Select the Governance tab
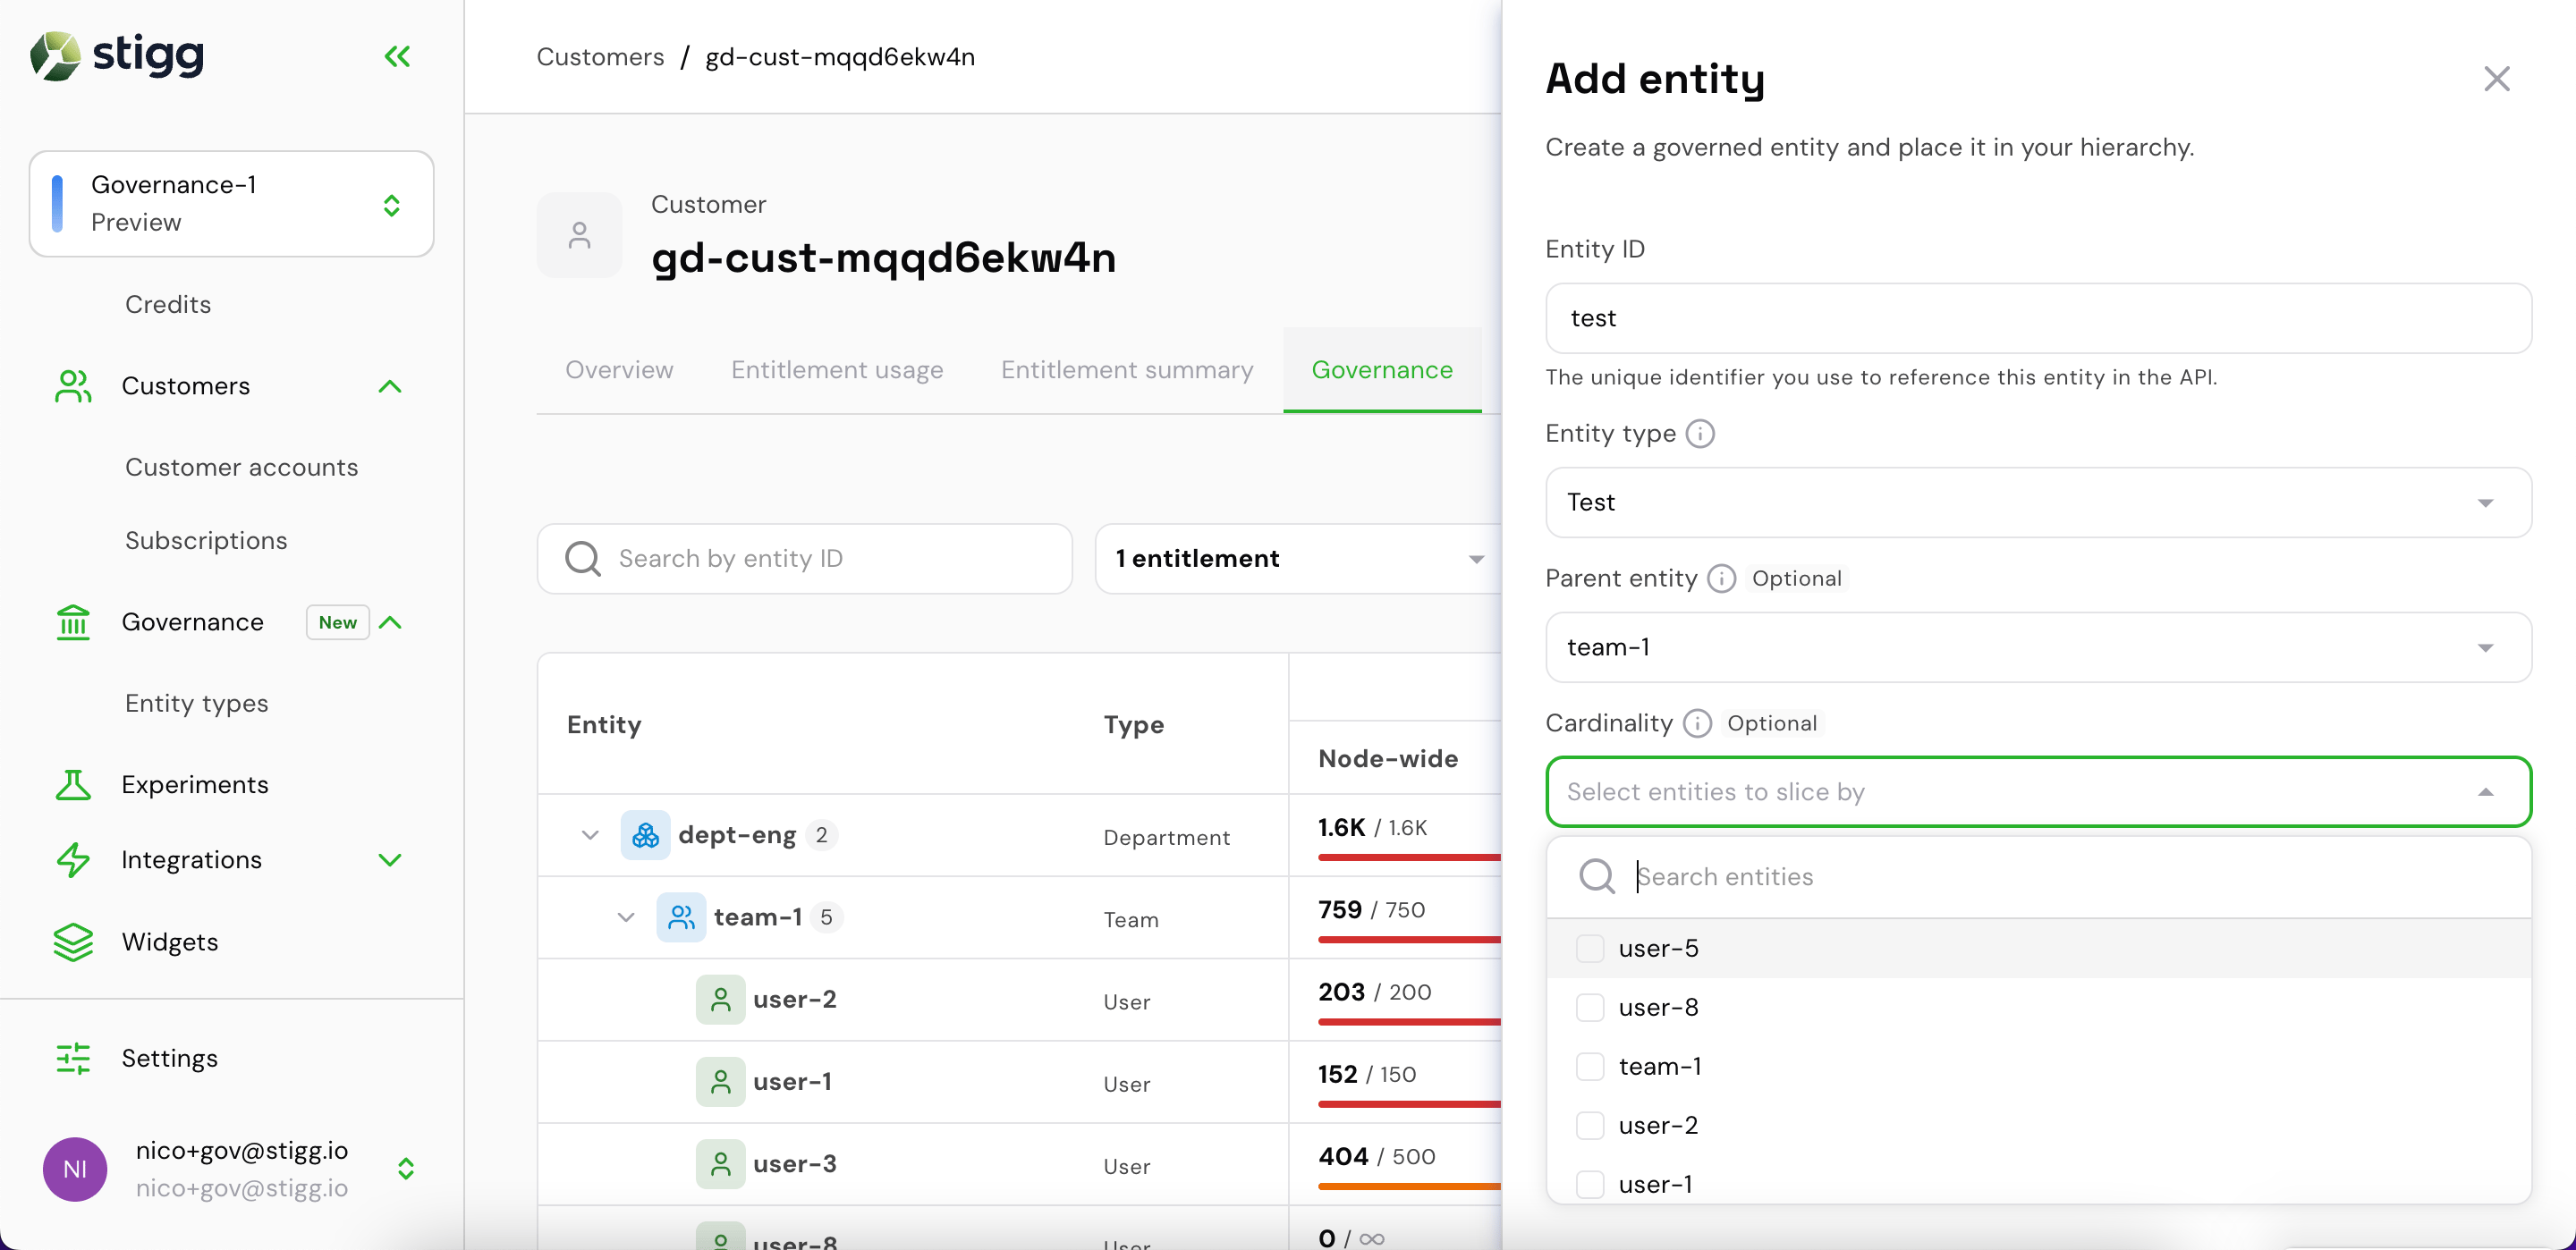This screenshot has height=1250, width=2576. coord(1382,370)
